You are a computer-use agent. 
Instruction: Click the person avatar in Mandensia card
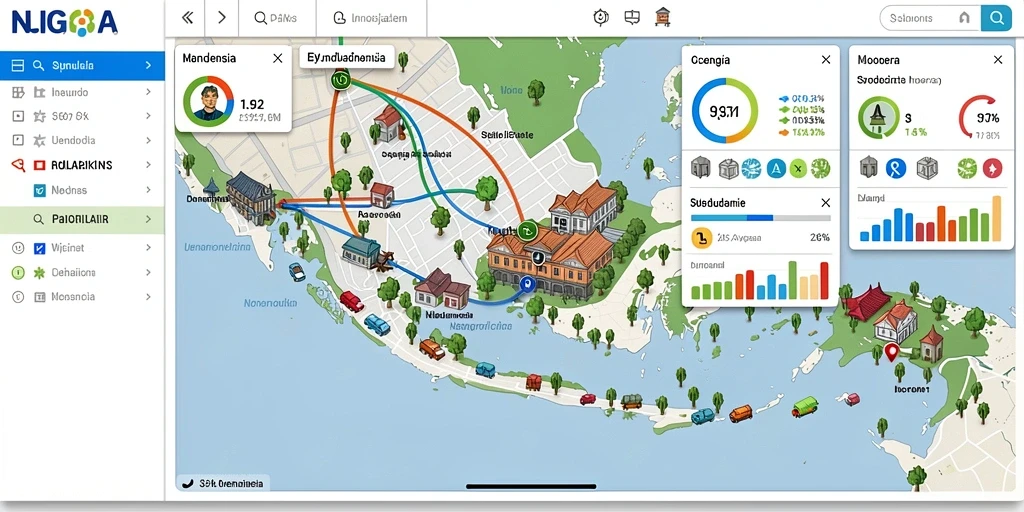tap(208, 103)
